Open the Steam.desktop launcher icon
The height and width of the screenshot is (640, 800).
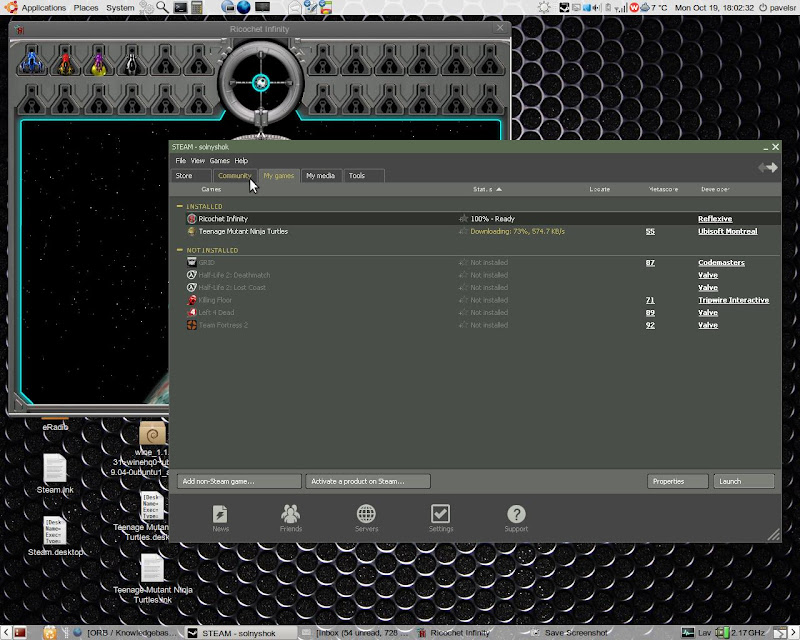coord(55,536)
